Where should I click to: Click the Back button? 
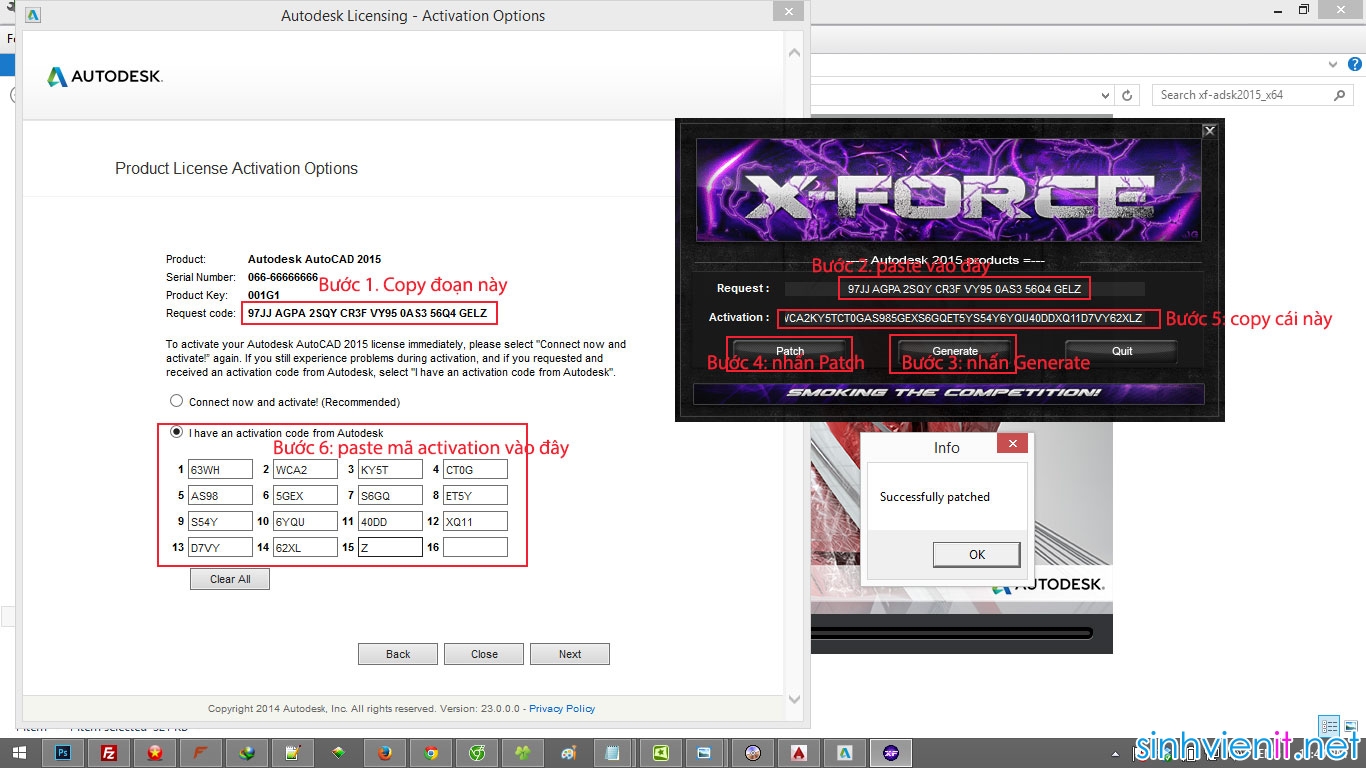pos(398,654)
